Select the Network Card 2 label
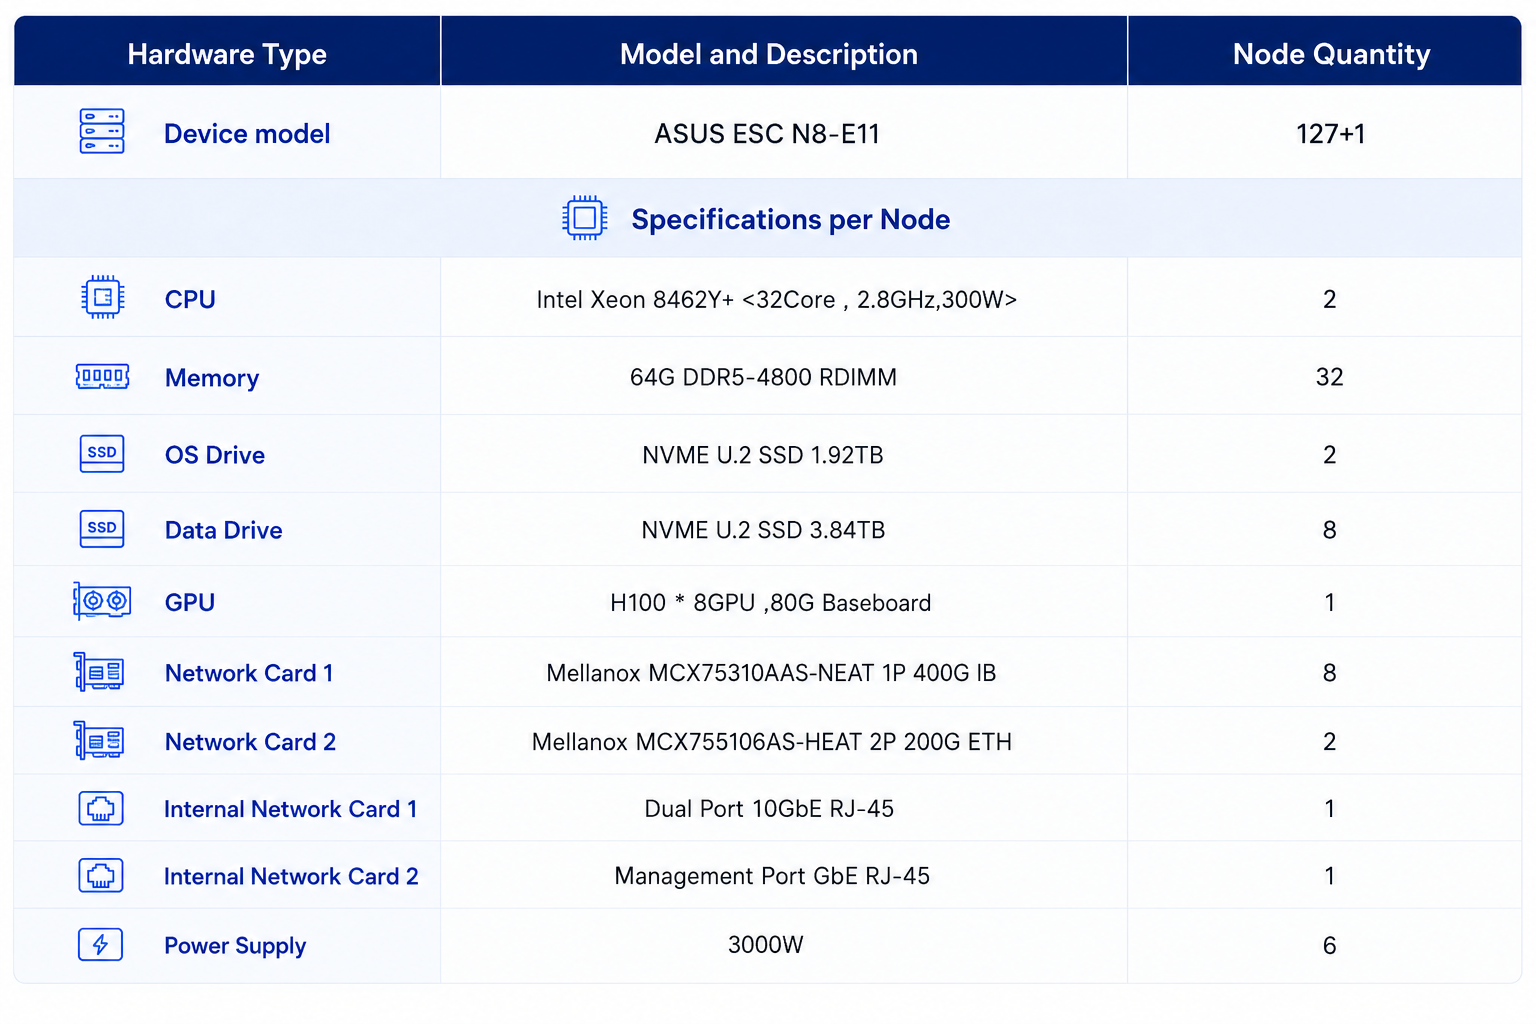 pos(250,742)
